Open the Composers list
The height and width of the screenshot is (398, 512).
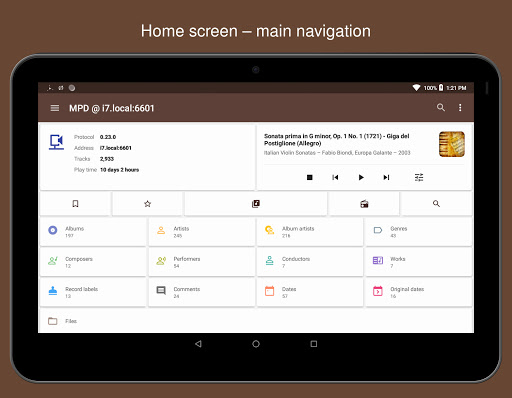tap(93, 262)
